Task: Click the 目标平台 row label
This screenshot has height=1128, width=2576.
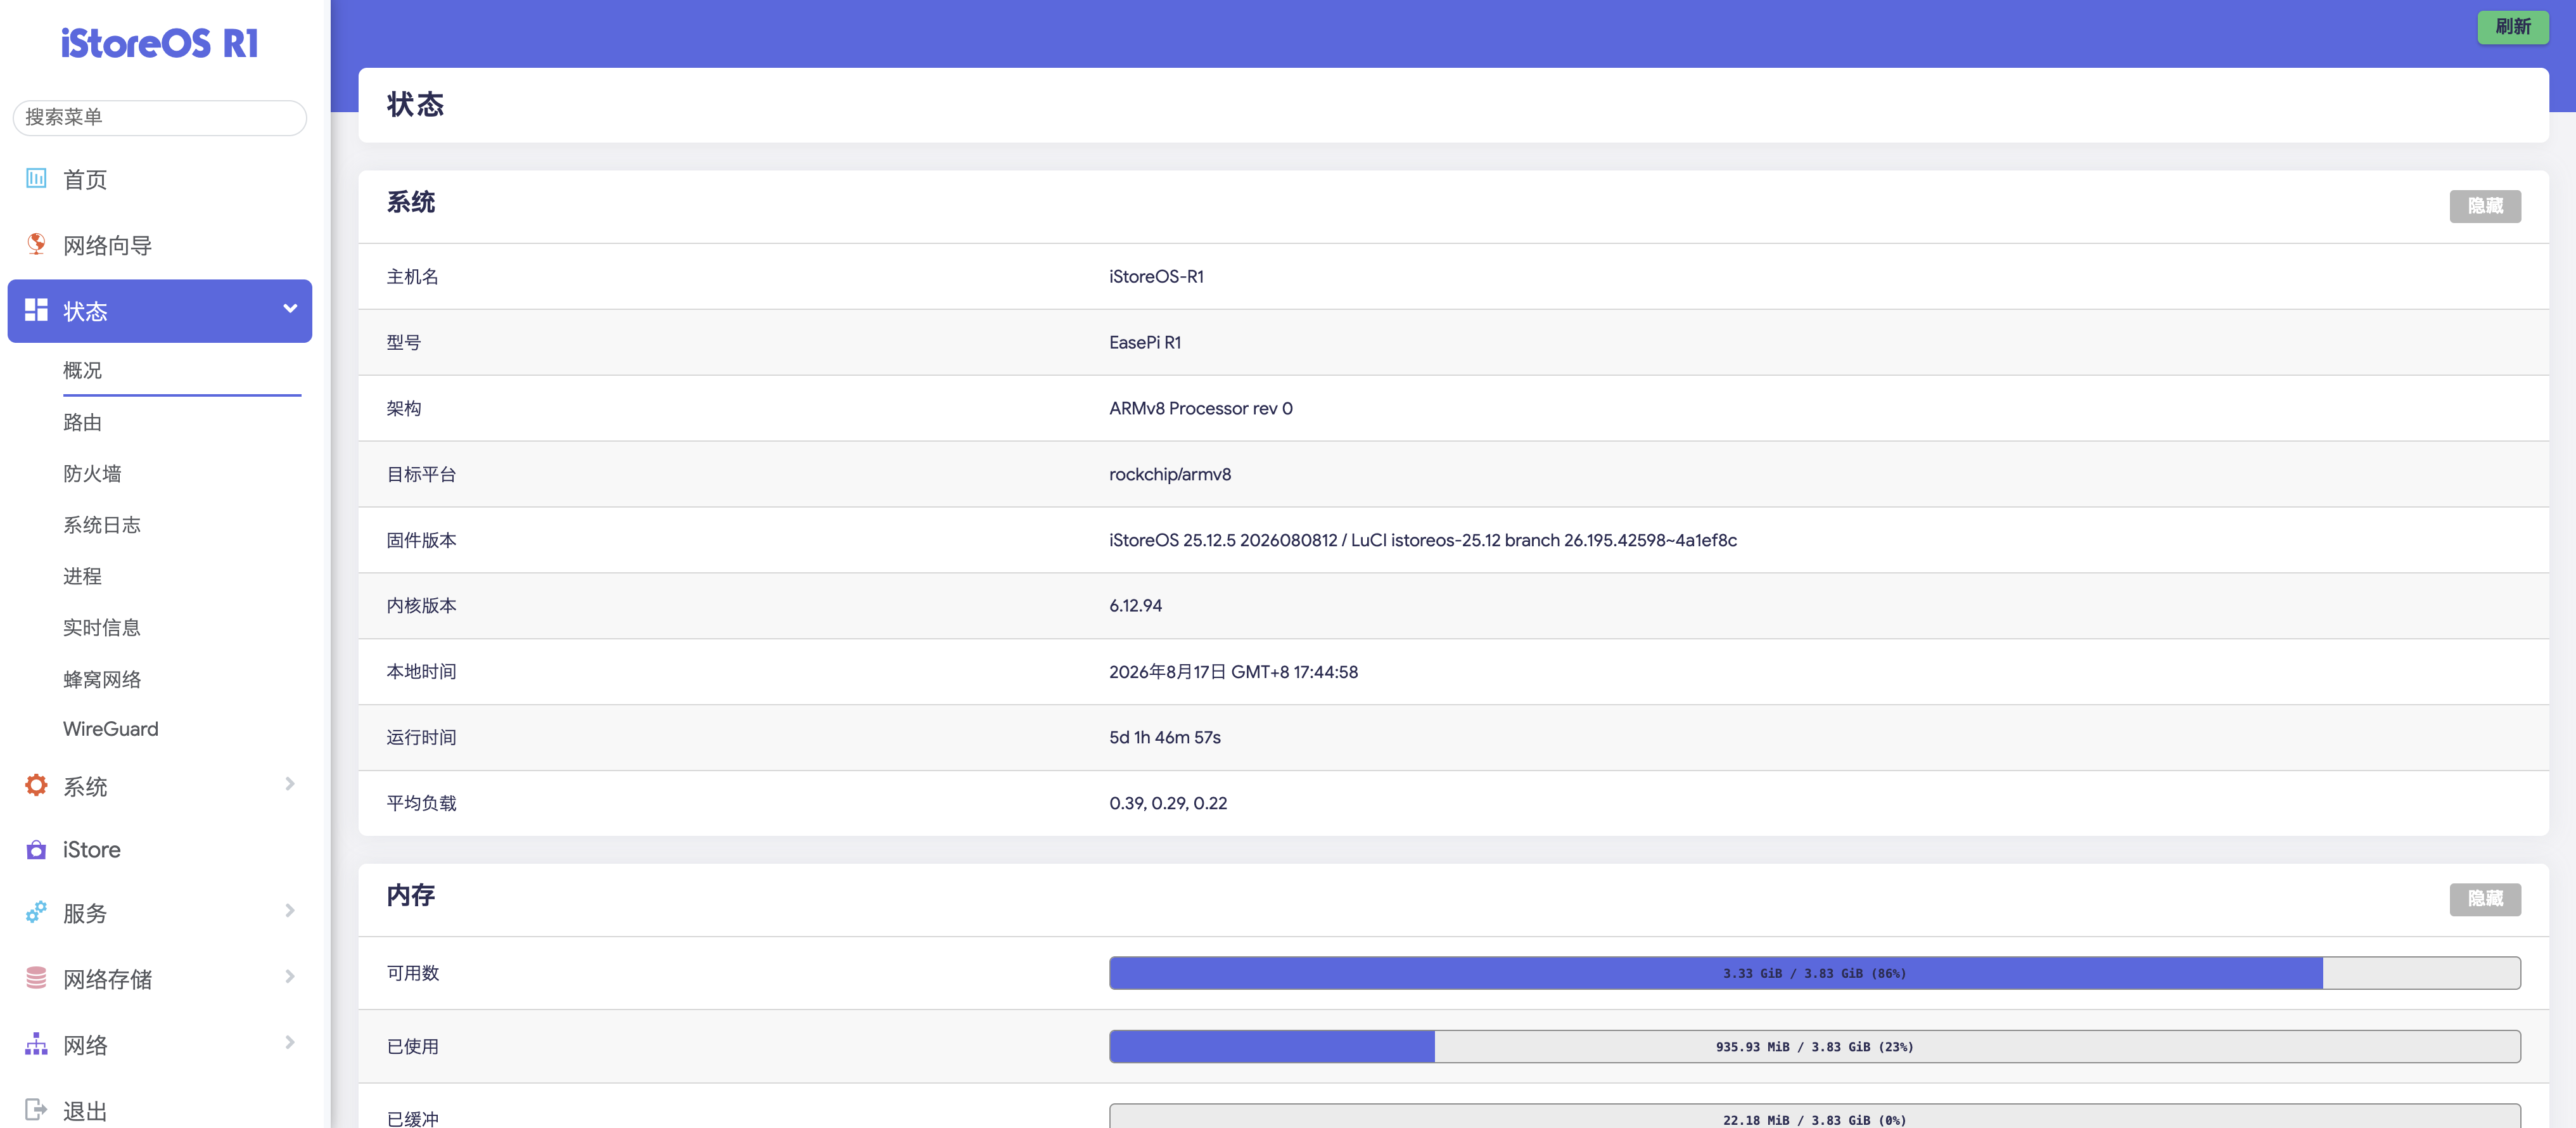Action: (x=422, y=475)
